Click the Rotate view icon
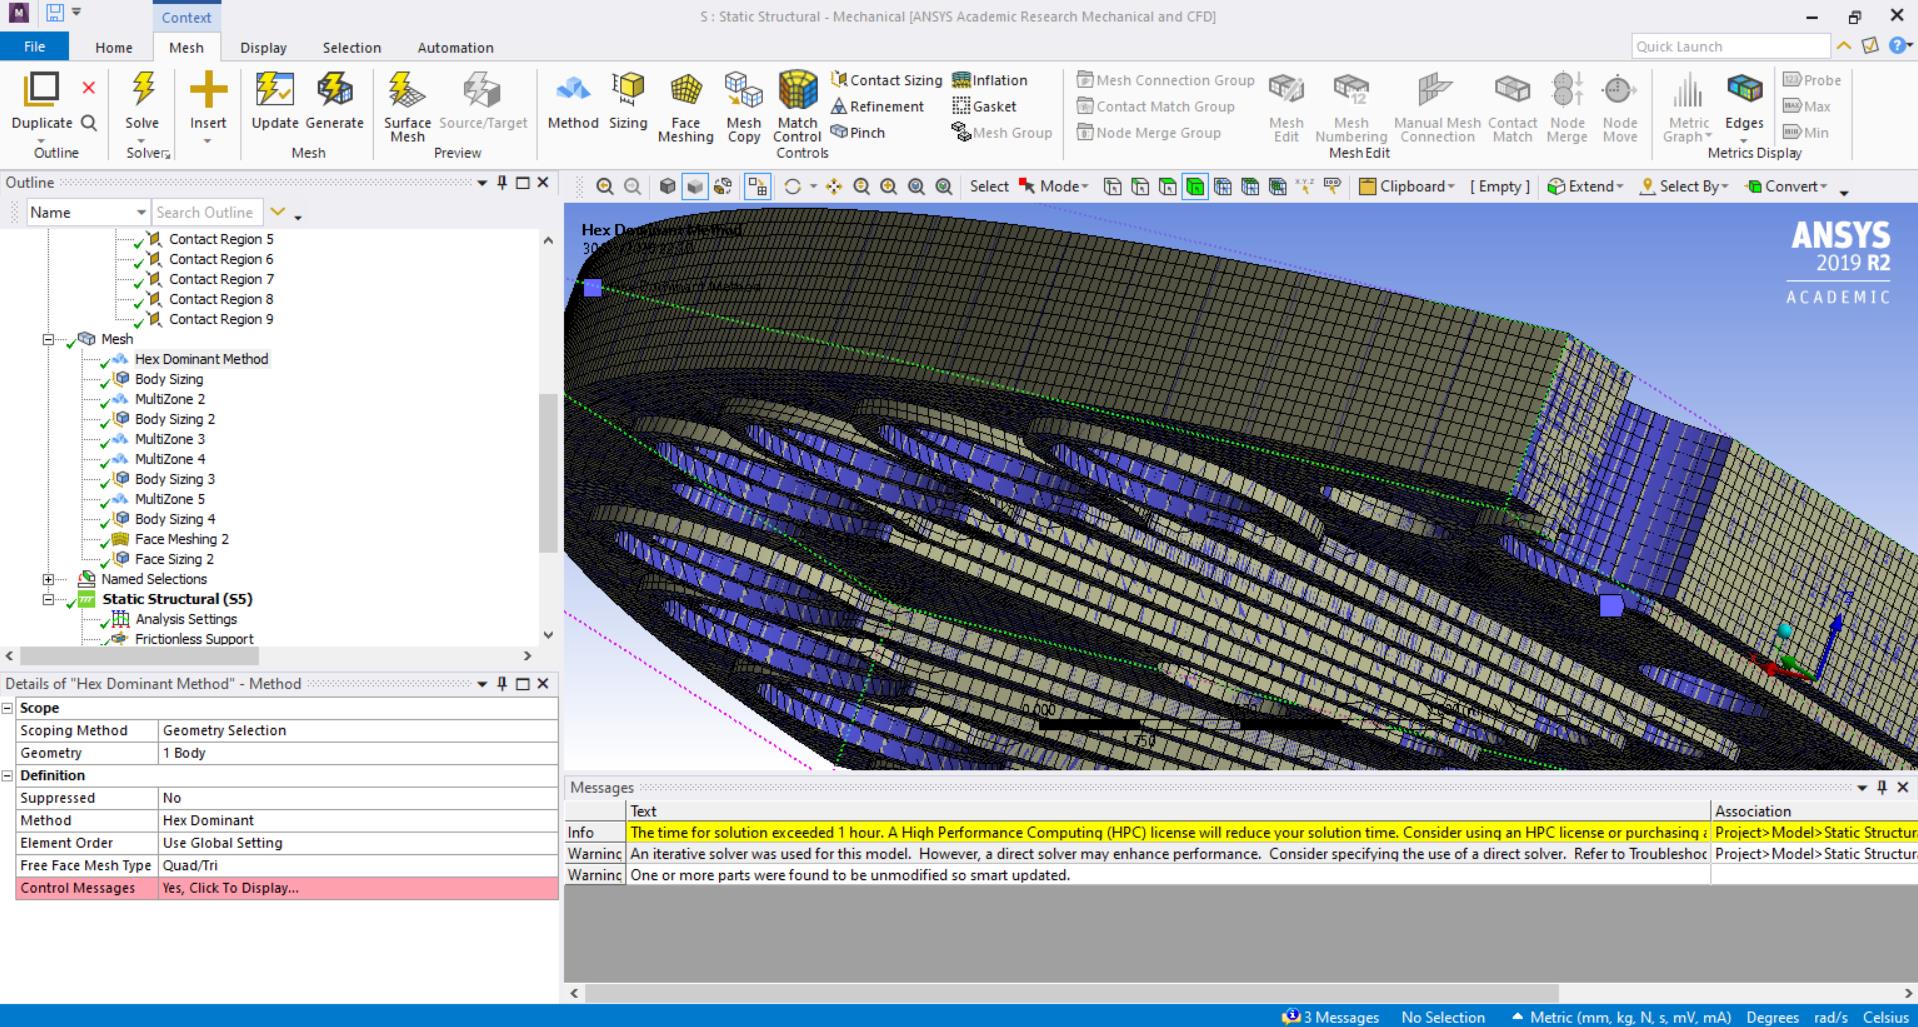1918x1027 pixels. pos(793,186)
